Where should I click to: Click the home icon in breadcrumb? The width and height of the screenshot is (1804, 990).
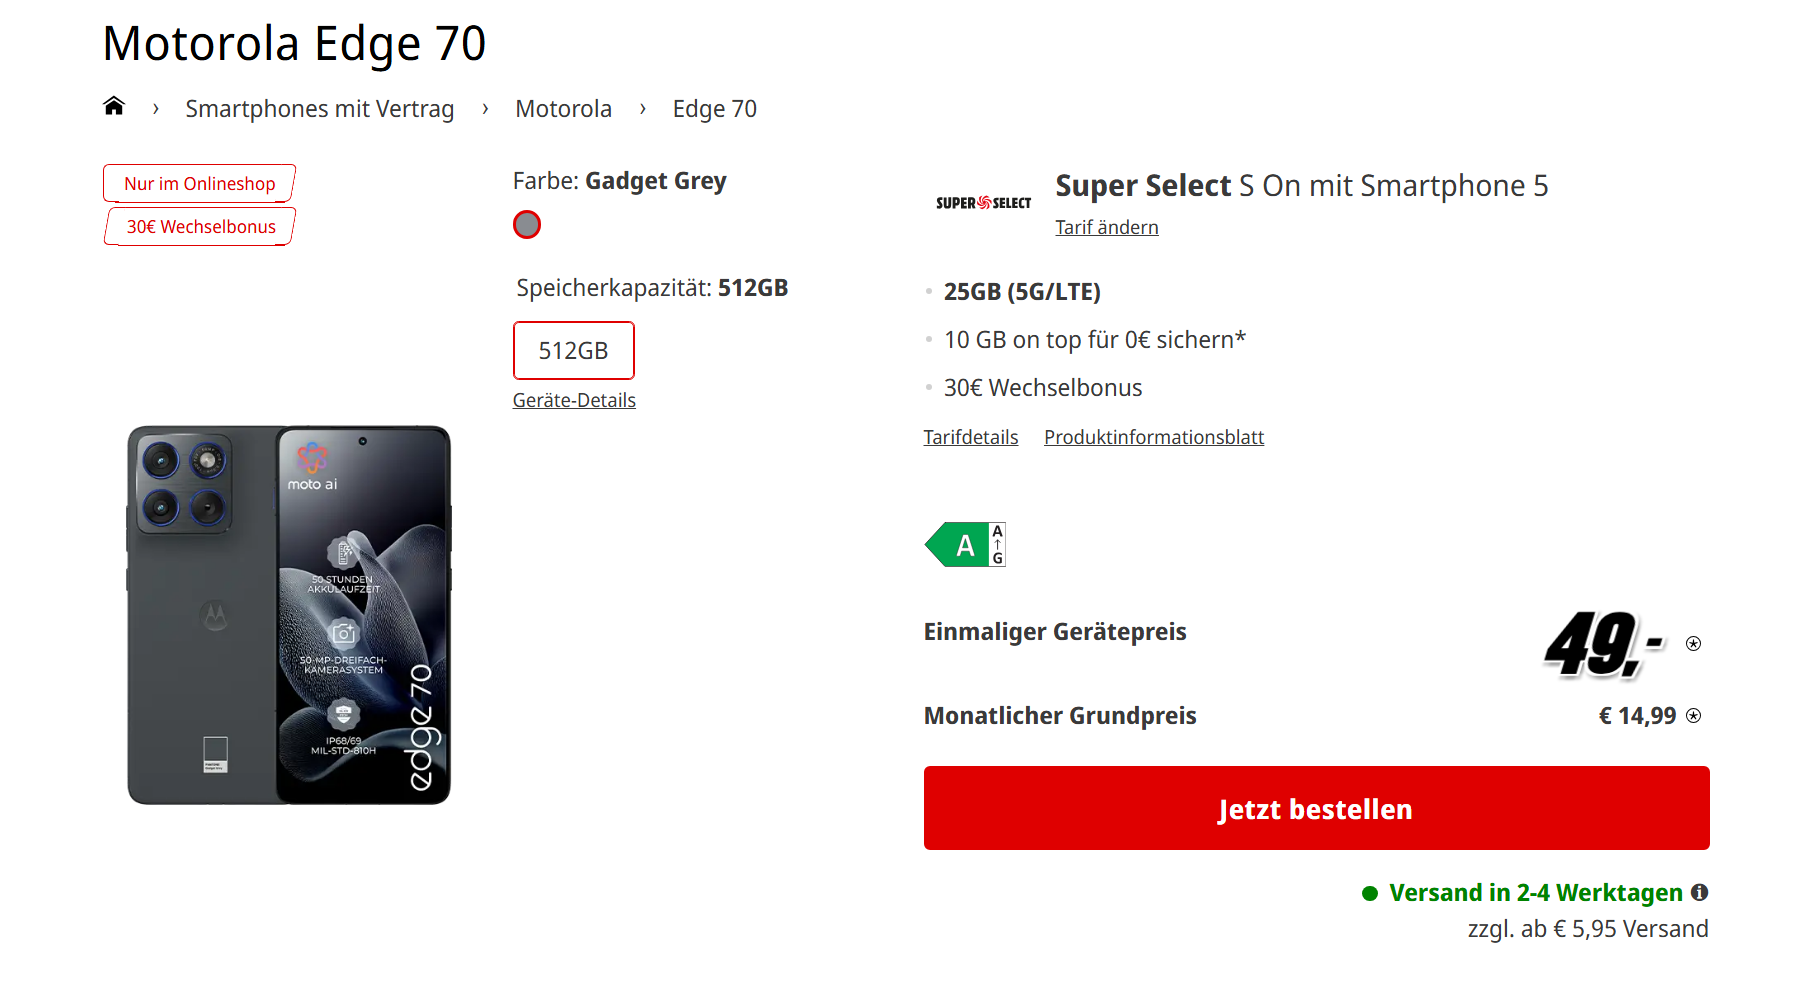pyautogui.click(x=114, y=106)
